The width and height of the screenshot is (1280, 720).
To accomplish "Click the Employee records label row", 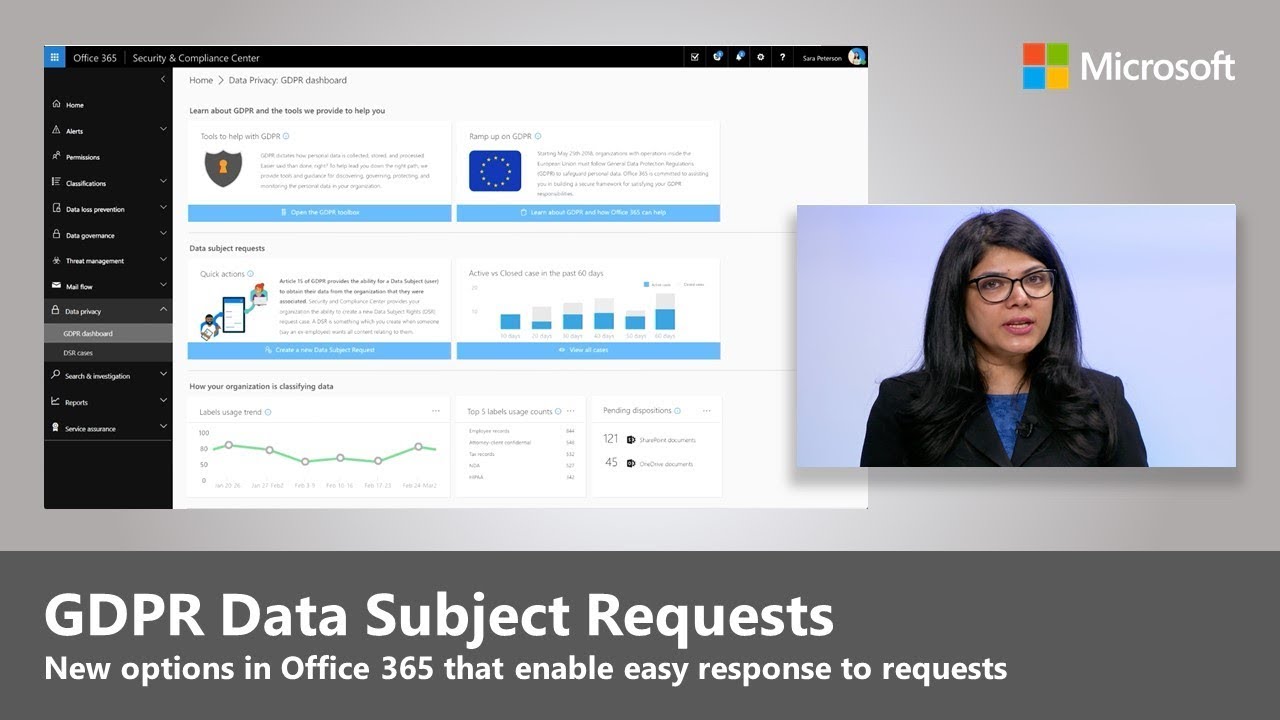I will click(521, 430).
